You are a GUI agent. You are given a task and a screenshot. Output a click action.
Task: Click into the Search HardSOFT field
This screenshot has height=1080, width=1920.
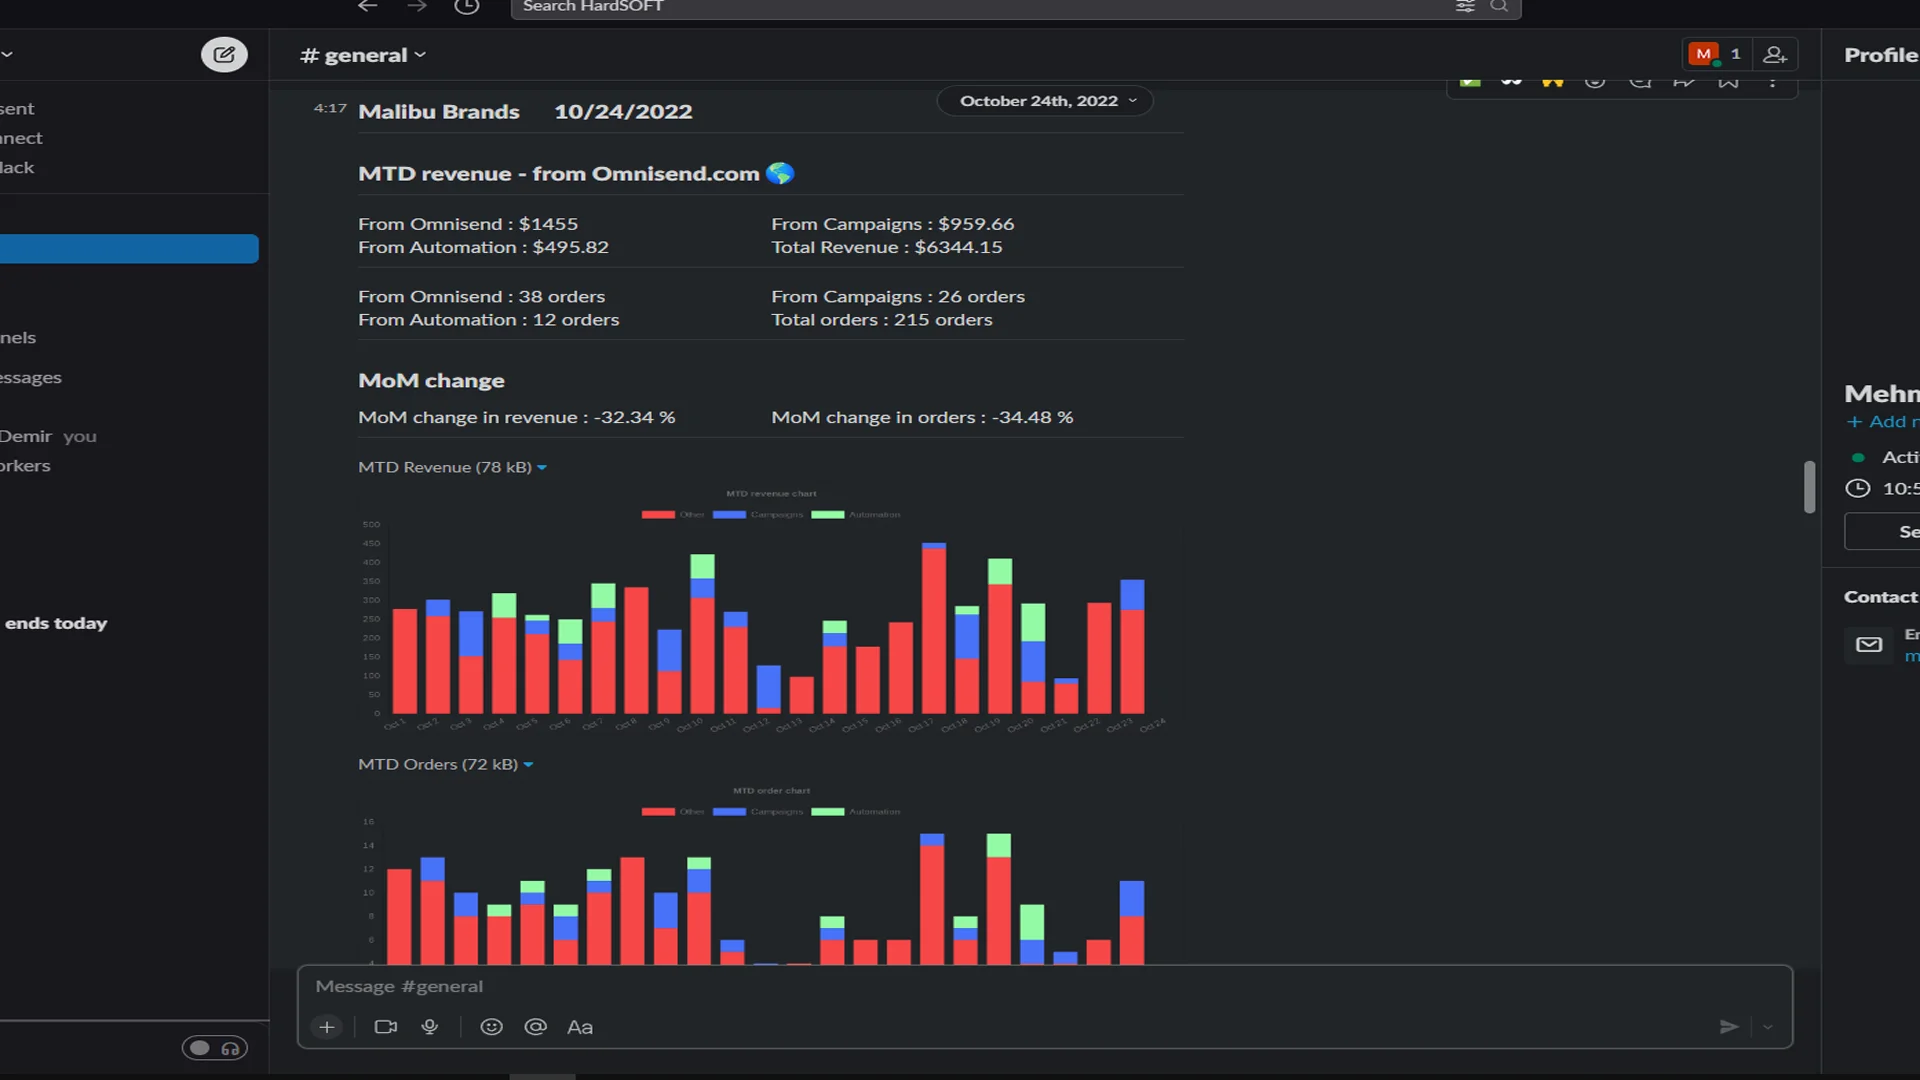tap(980, 6)
